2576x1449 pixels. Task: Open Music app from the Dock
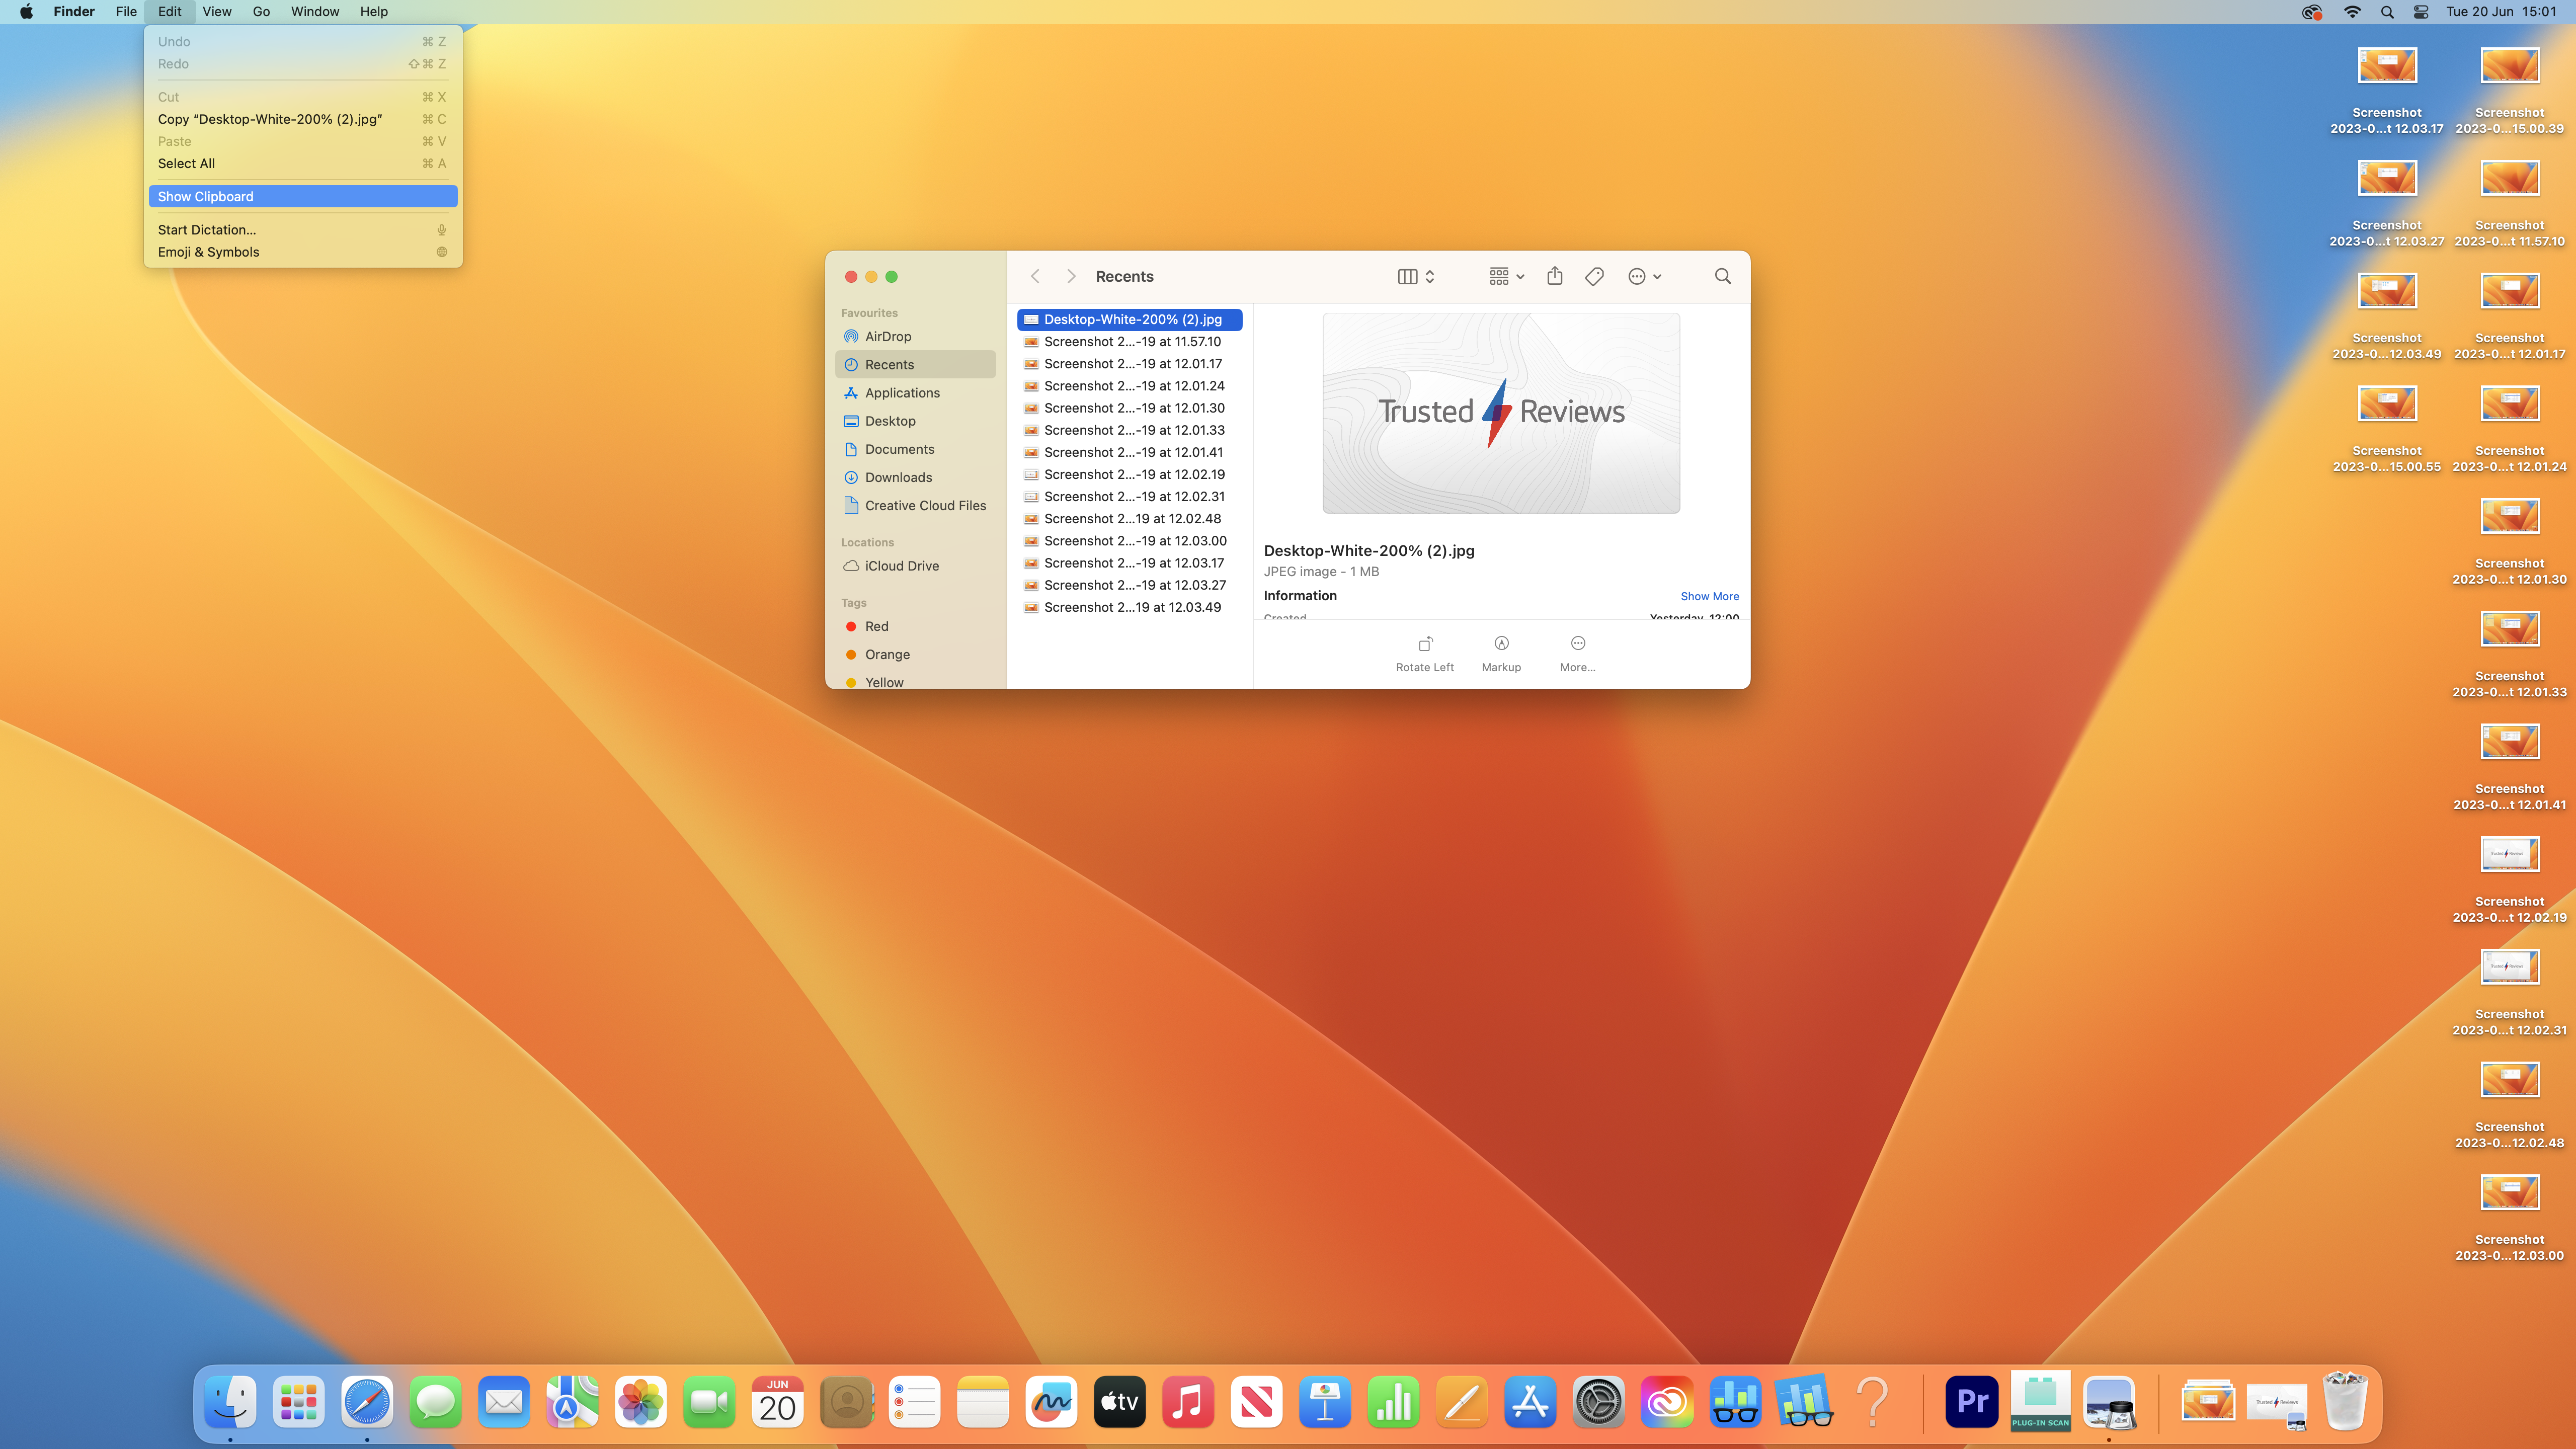pos(1187,1402)
